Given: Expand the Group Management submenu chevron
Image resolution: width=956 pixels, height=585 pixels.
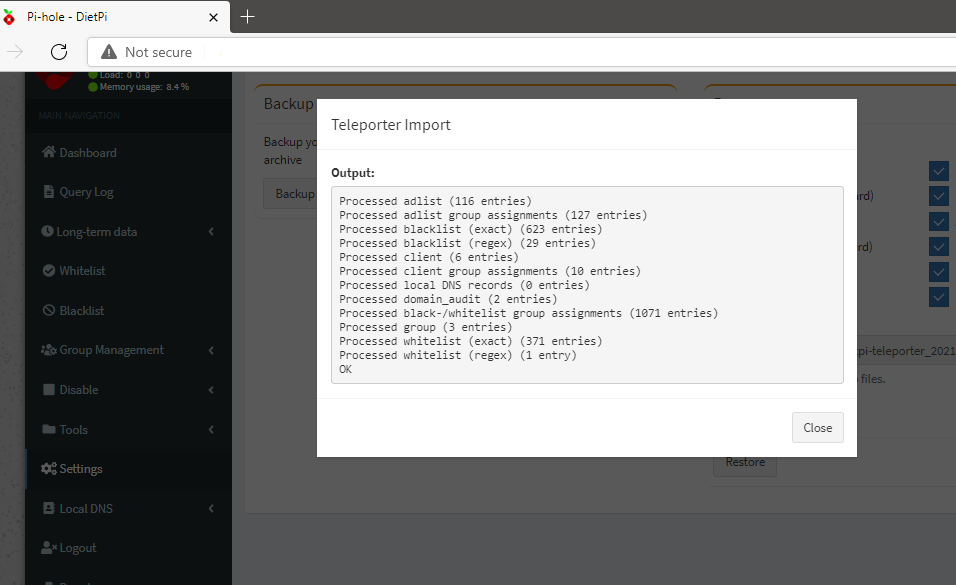Looking at the screenshot, I should pyautogui.click(x=211, y=350).
